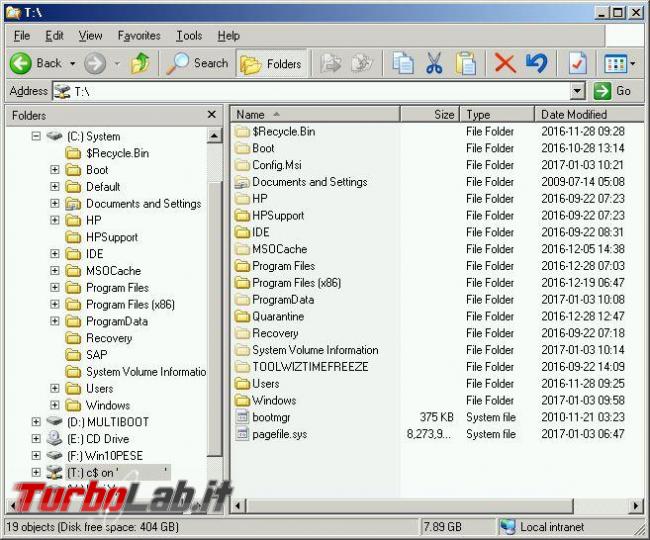
Task: Select the Quarantine folder icon
Action: click(242, 316)
